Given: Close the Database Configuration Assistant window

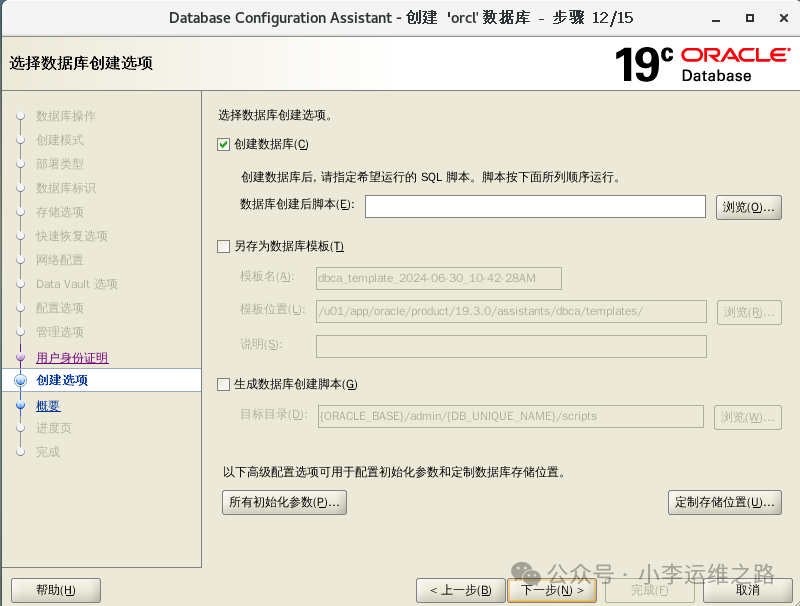Looking at the screenshot, I should tap(784, 18).
